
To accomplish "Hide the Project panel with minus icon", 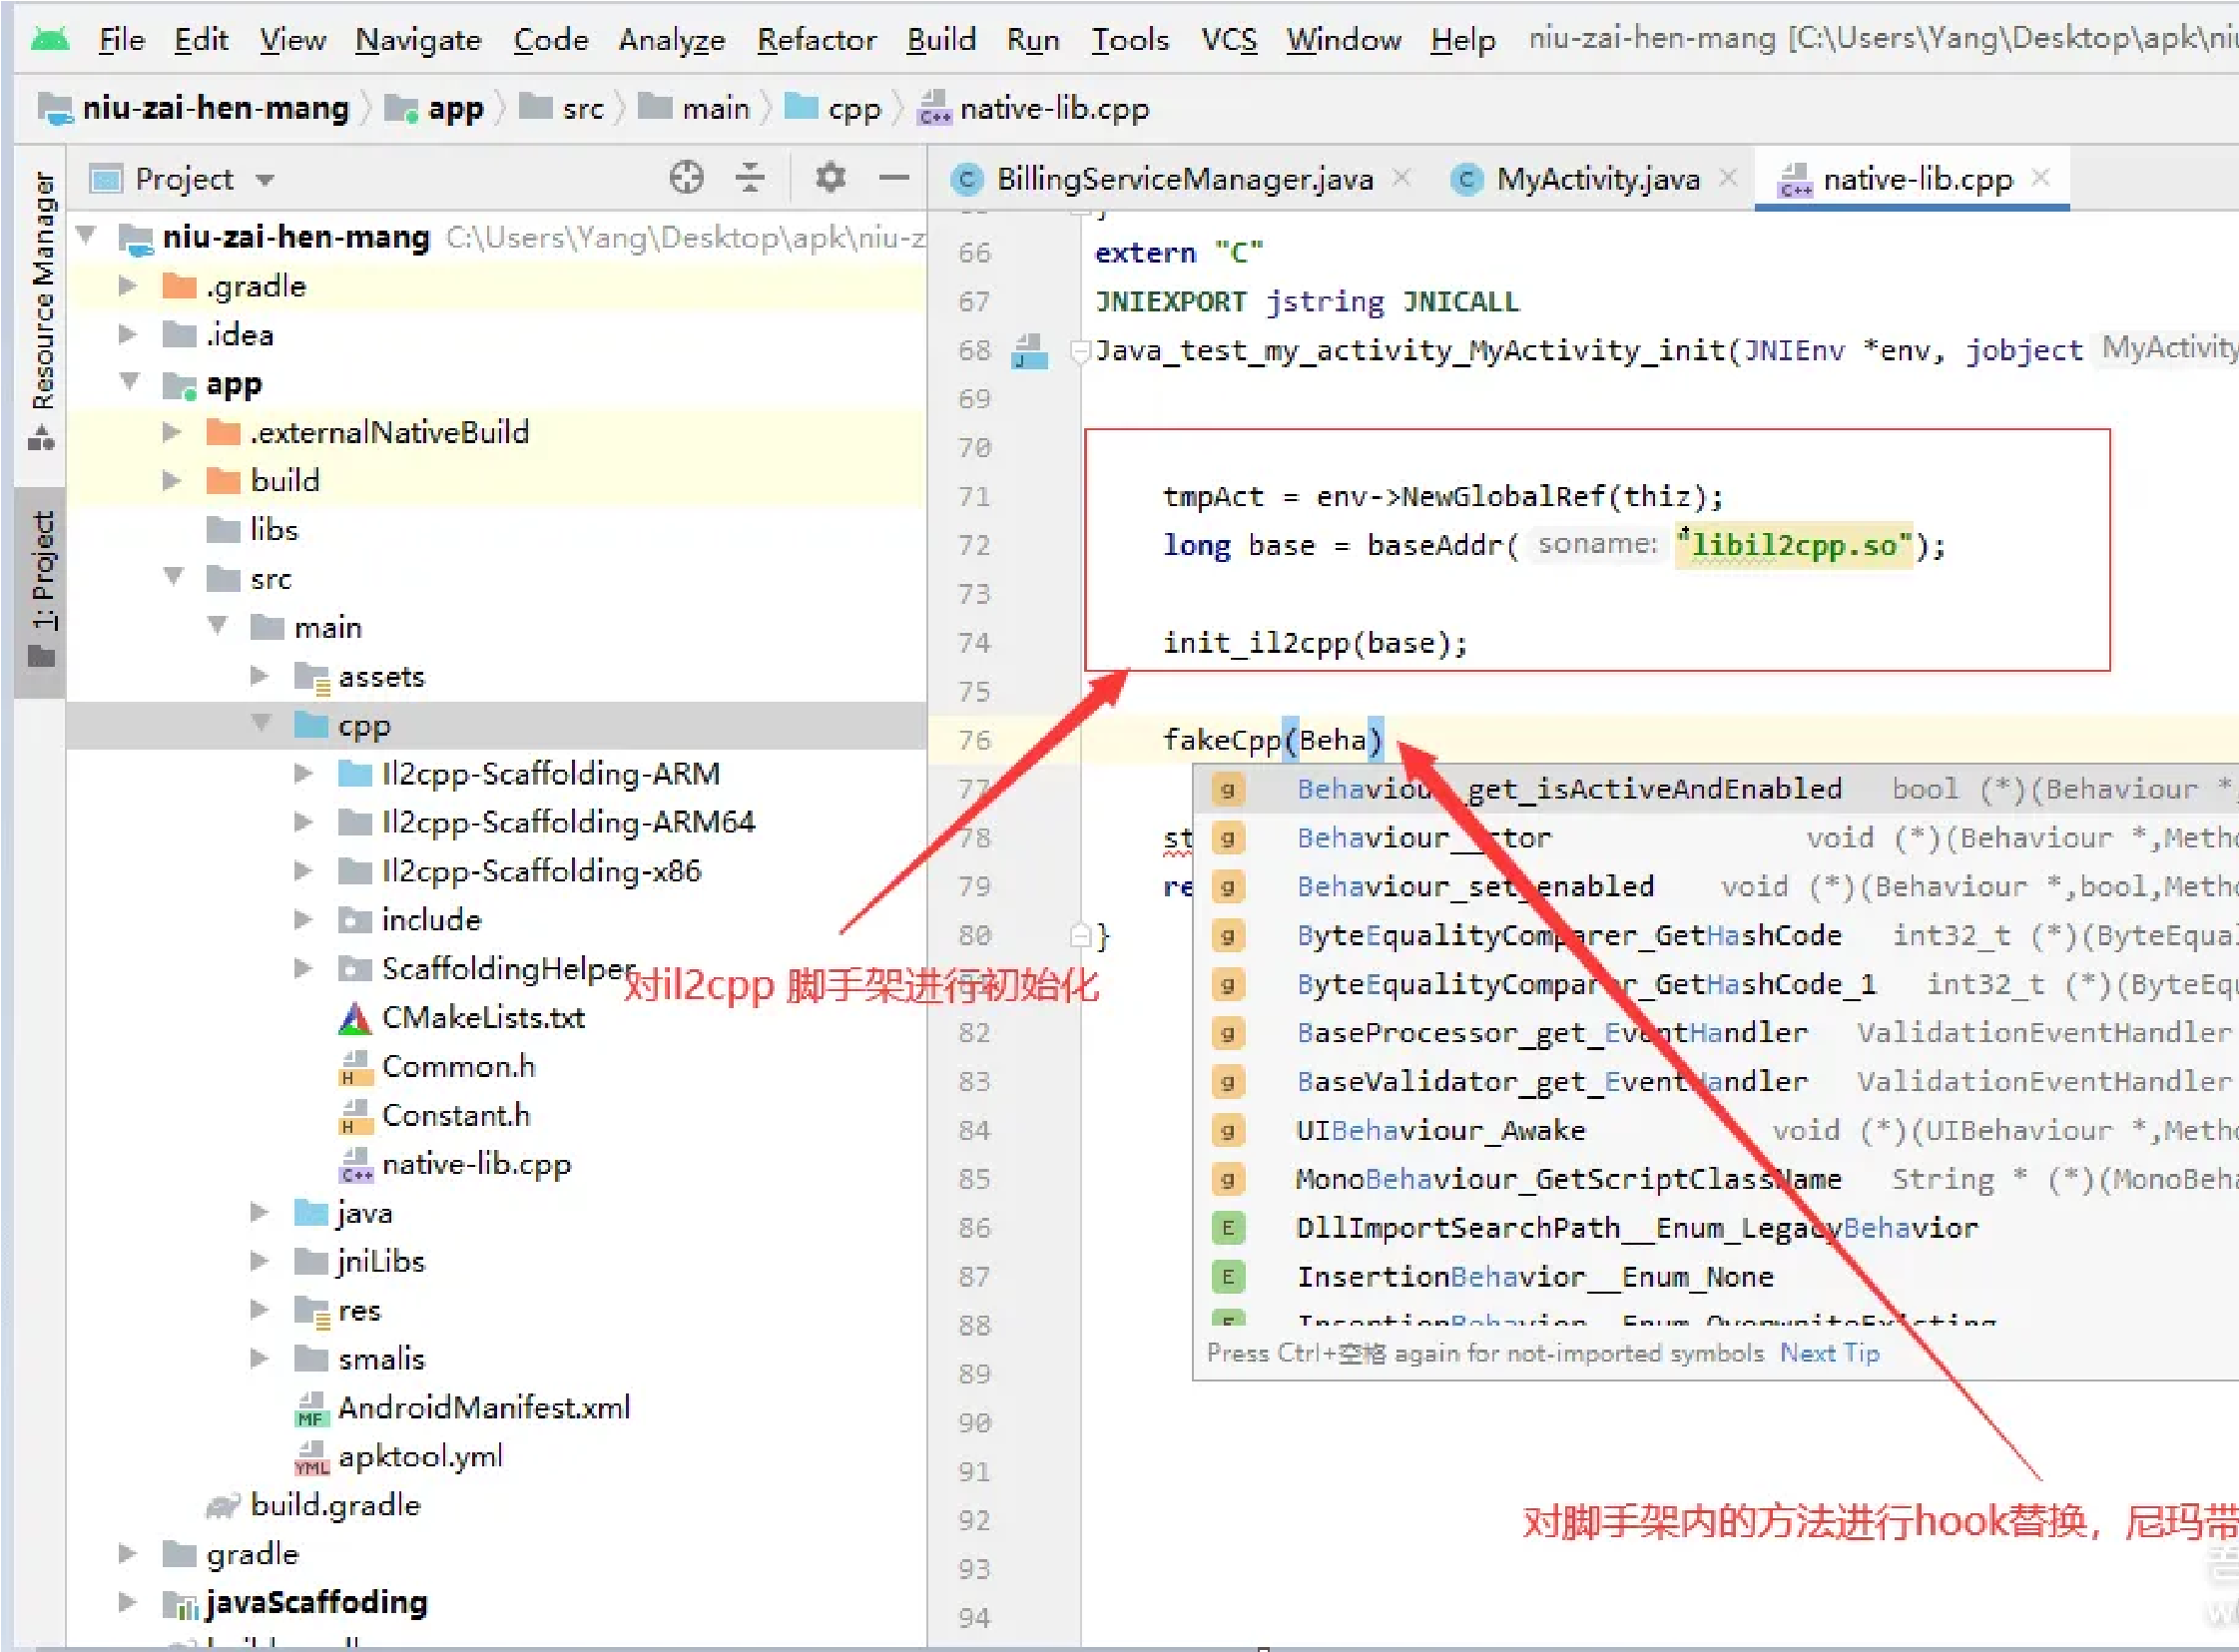I will [894, 178].
